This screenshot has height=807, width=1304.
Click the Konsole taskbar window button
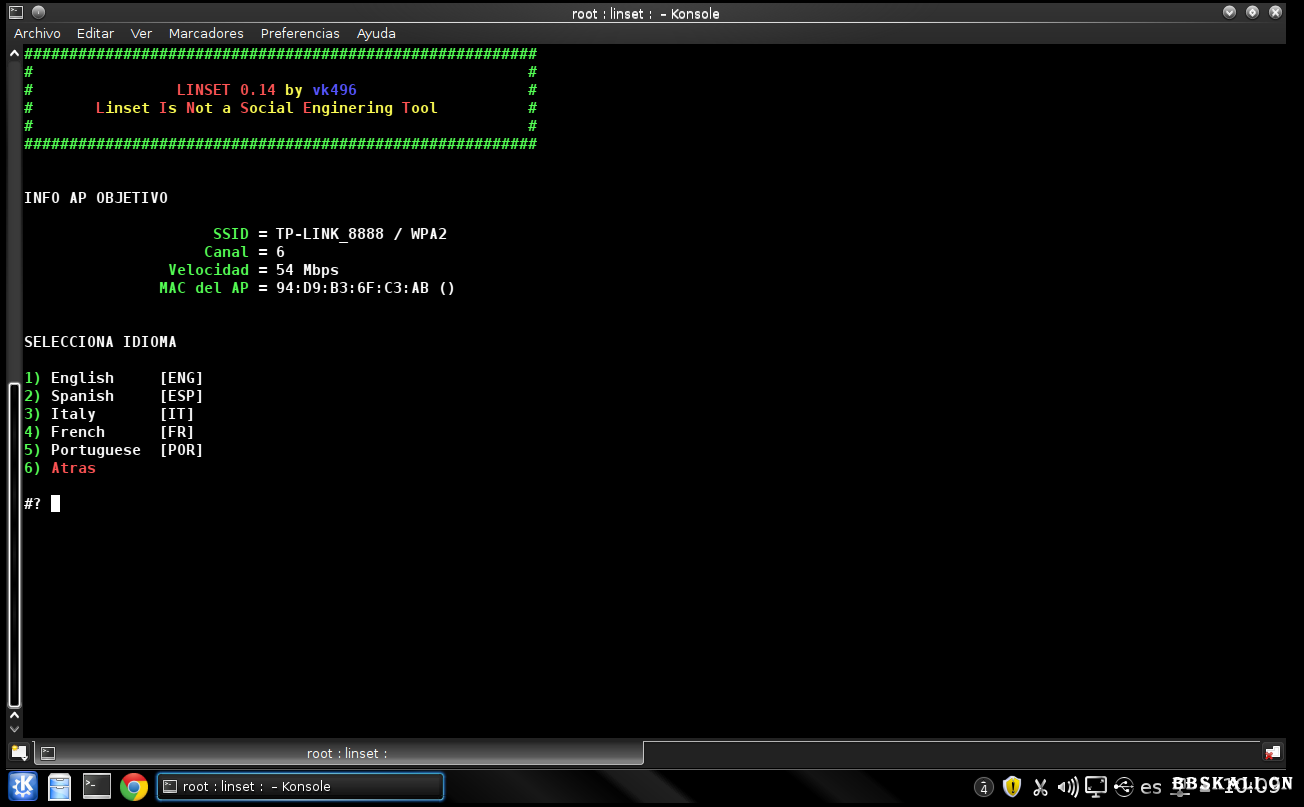point(300,787)
